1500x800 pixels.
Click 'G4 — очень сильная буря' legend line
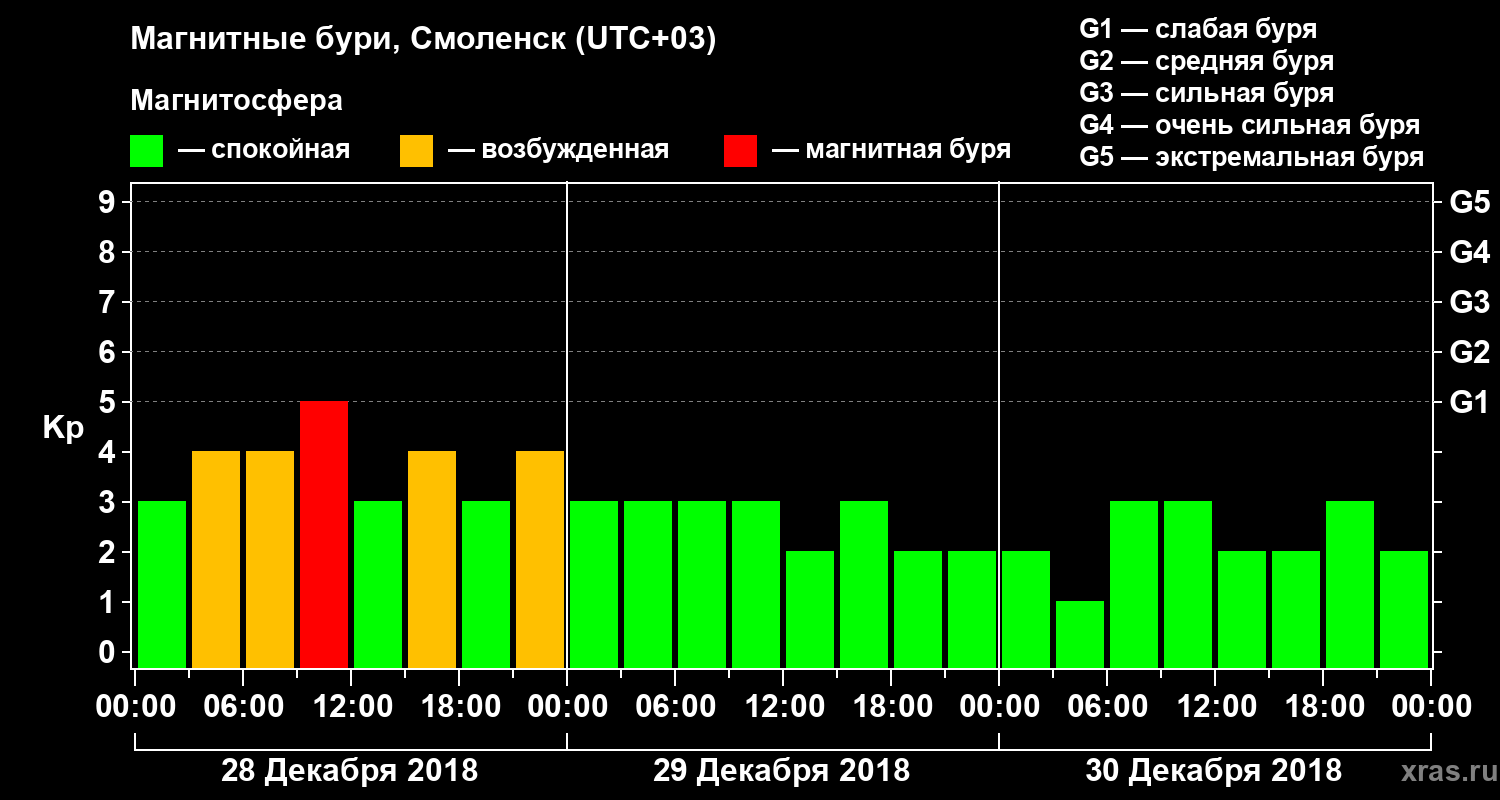tap(1250, 125)
